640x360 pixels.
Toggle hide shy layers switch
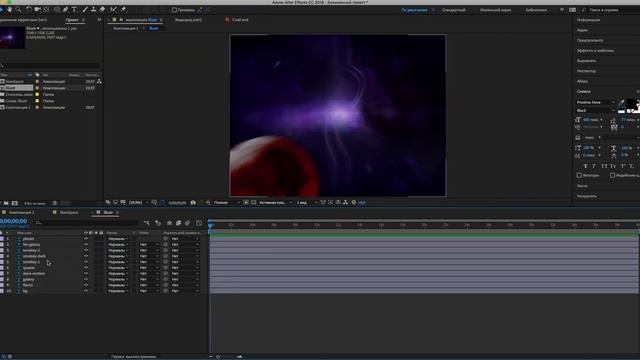(x=169, y=223)
